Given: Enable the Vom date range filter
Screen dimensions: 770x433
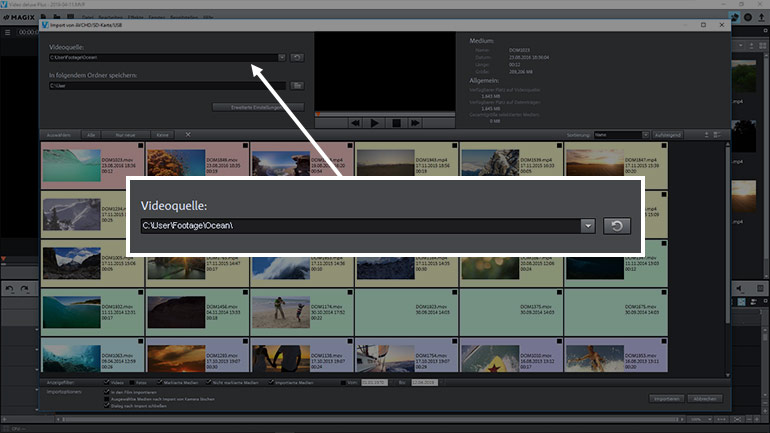Looking at the screenshot, I should [343, 382].
